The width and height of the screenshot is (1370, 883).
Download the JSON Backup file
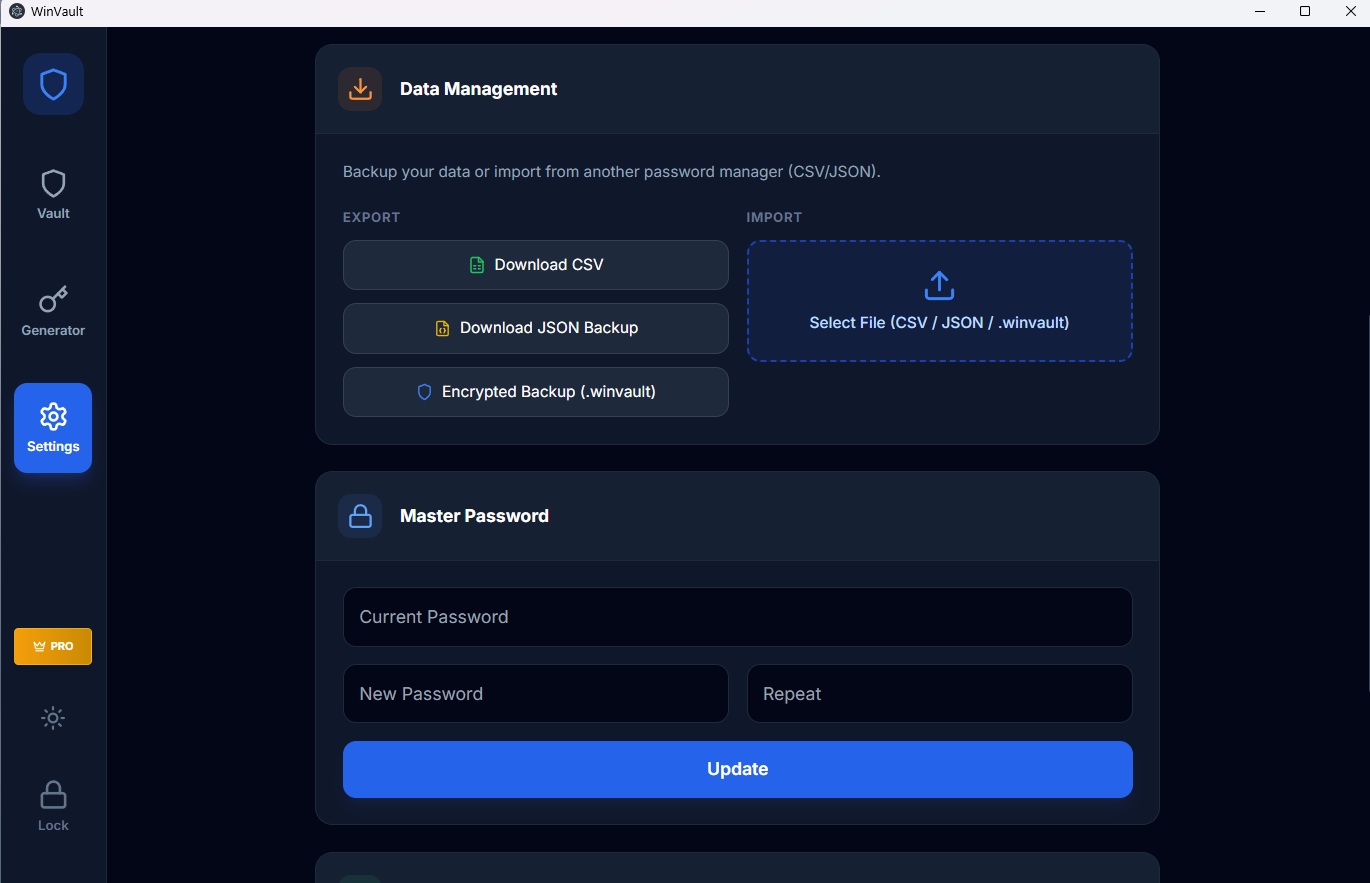pyautogui.click(x=536, y=328)
